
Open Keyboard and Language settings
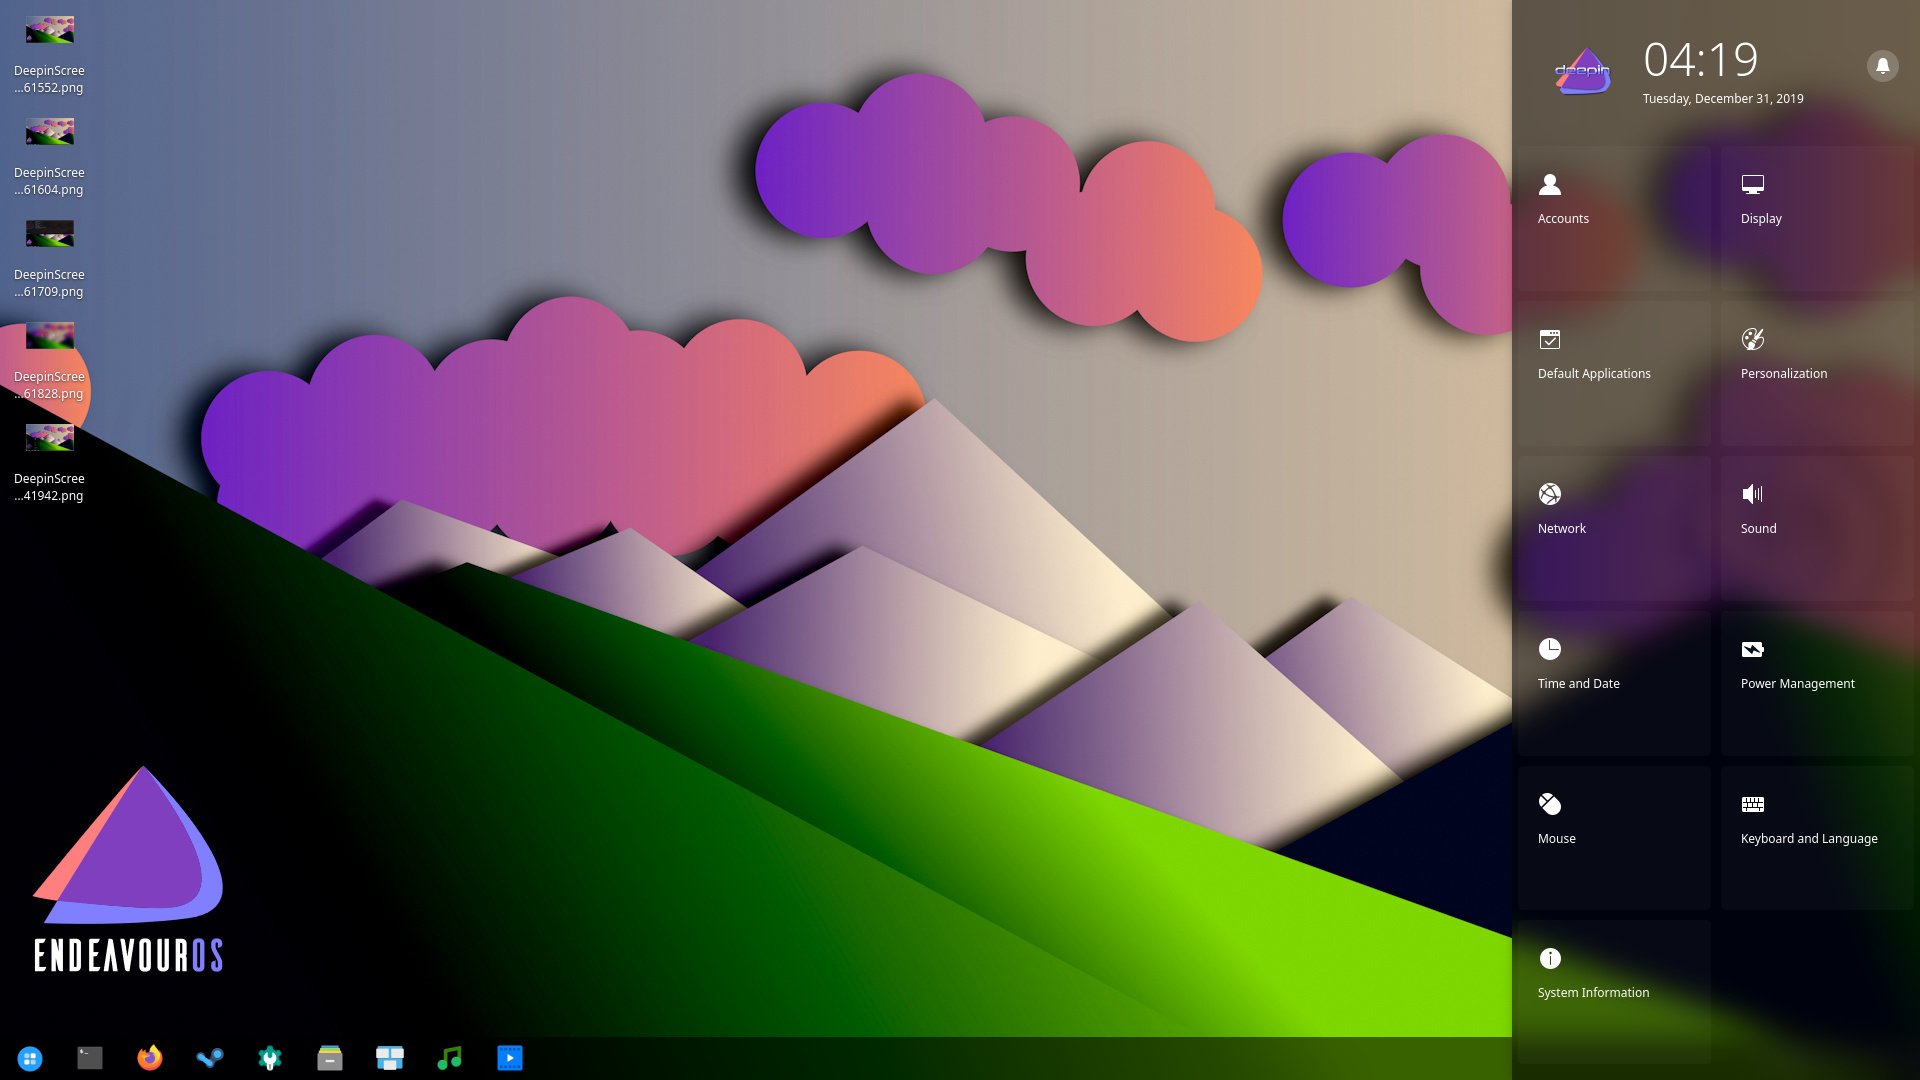[1817, 839]
